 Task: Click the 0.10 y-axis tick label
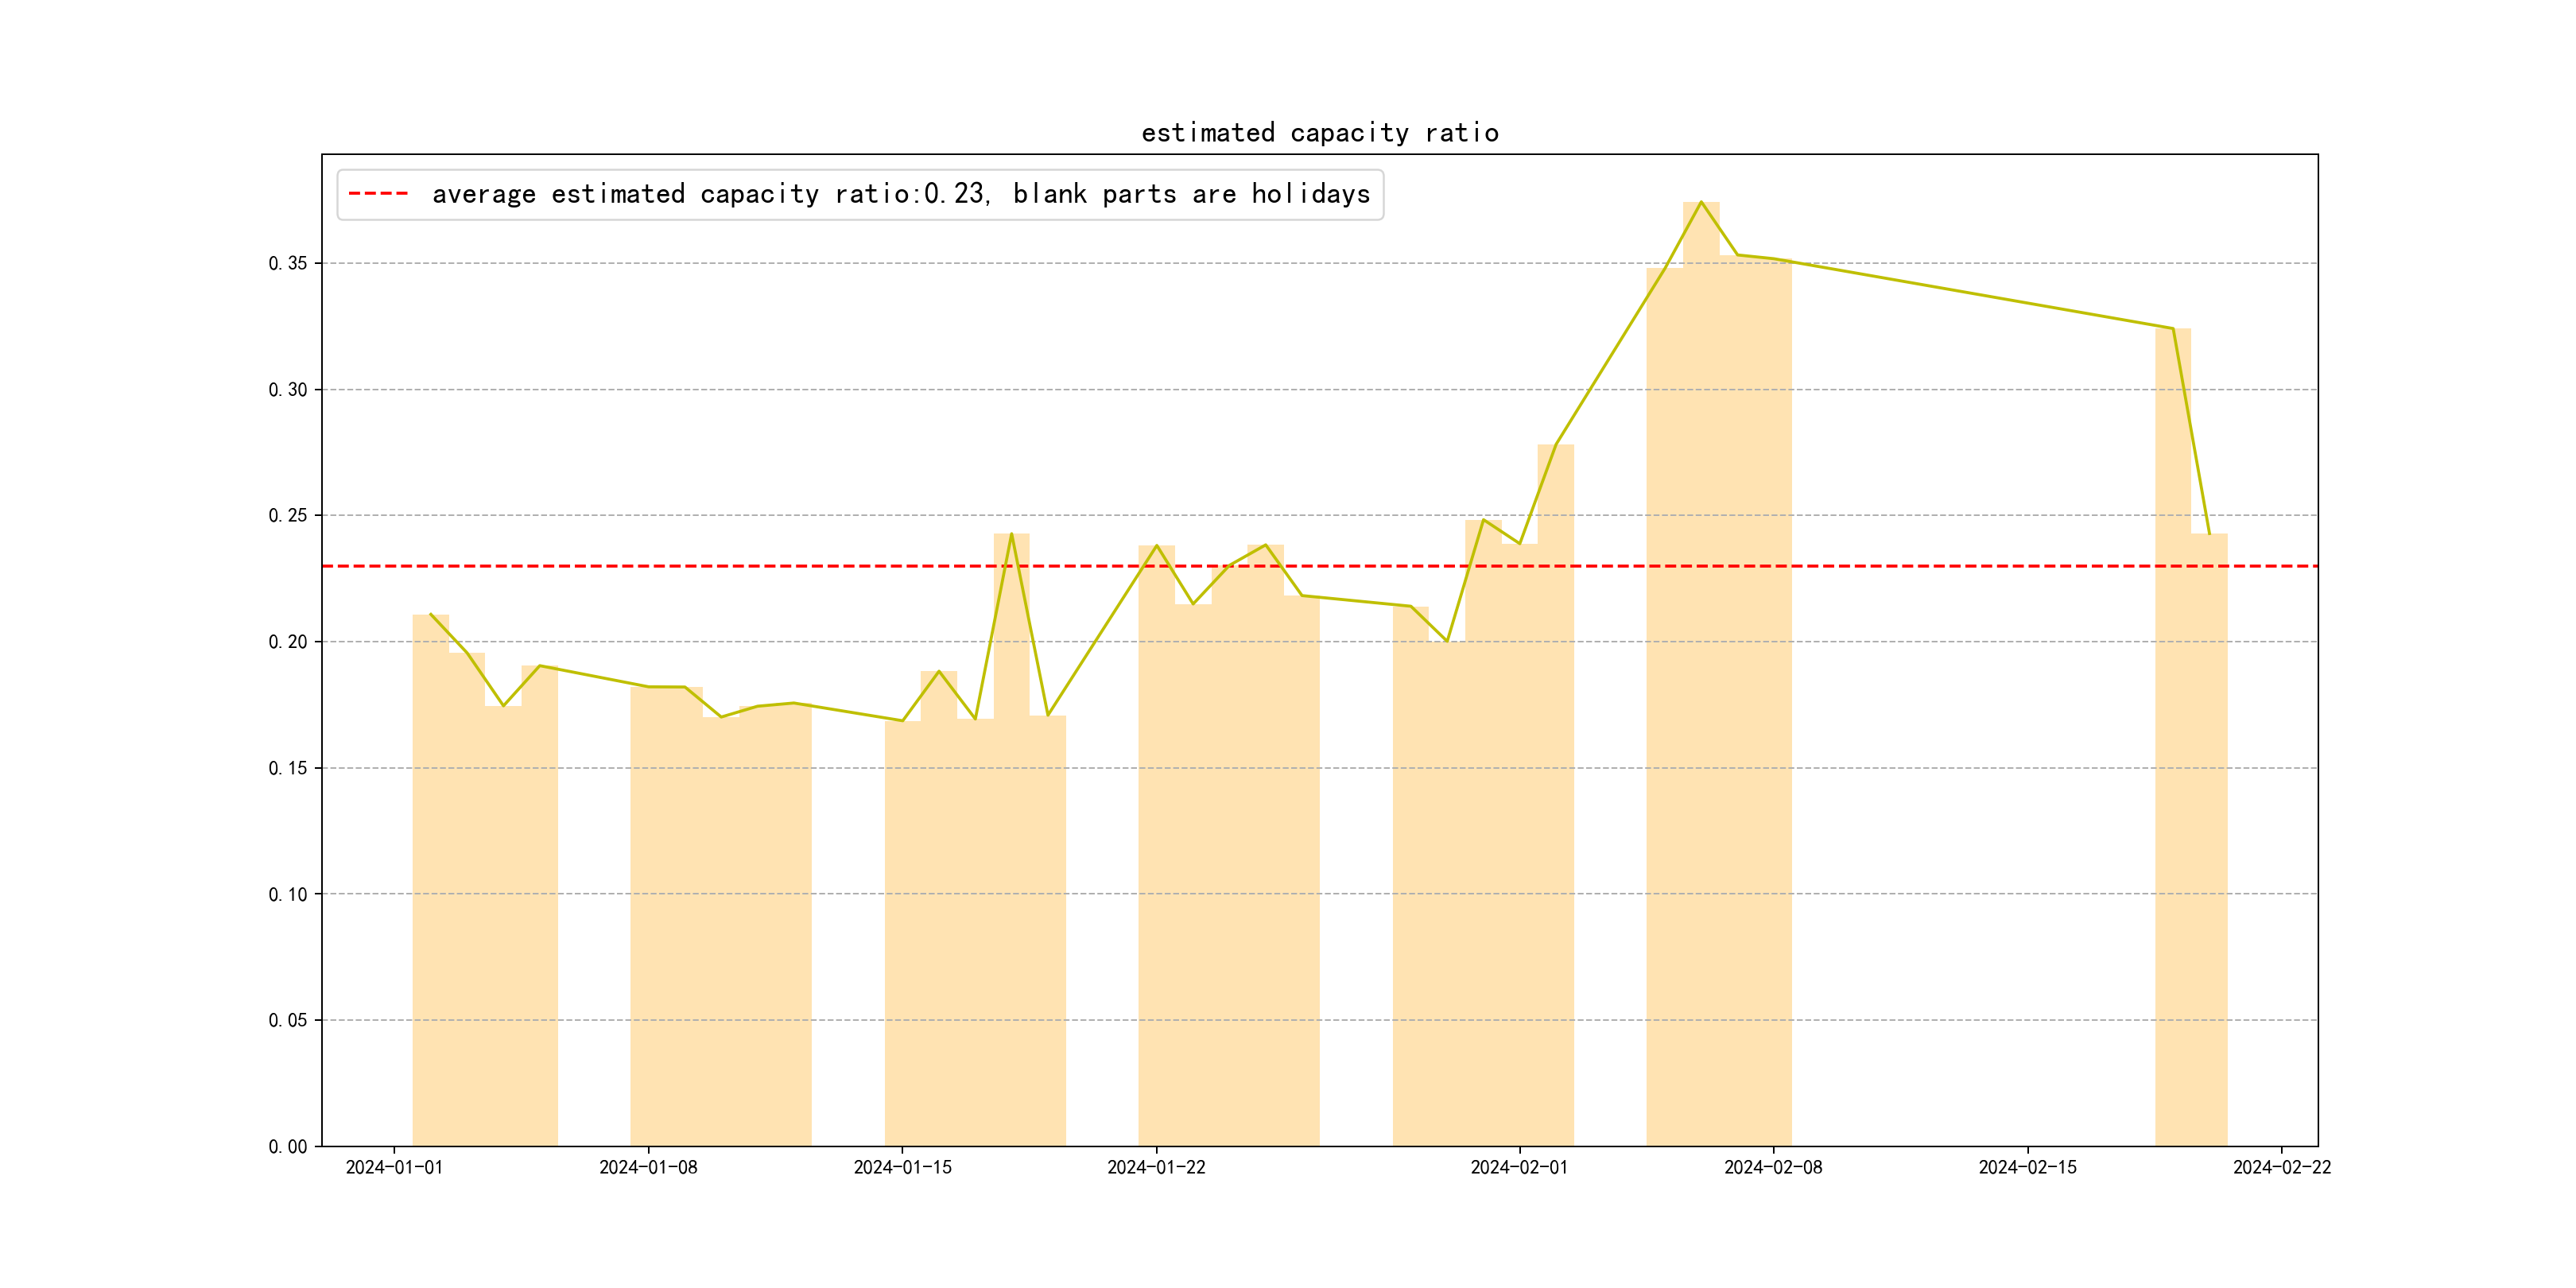[288, 894]
